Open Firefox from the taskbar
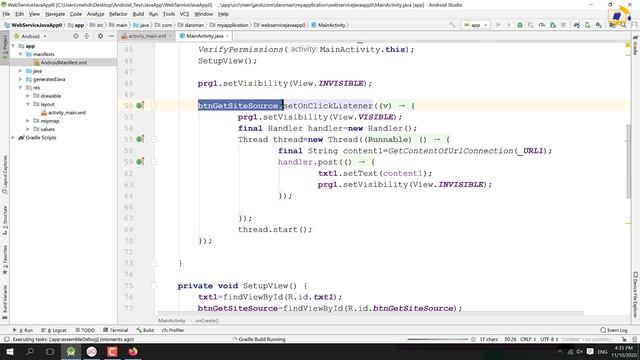 pyautogui.click(x=133, y=351)
